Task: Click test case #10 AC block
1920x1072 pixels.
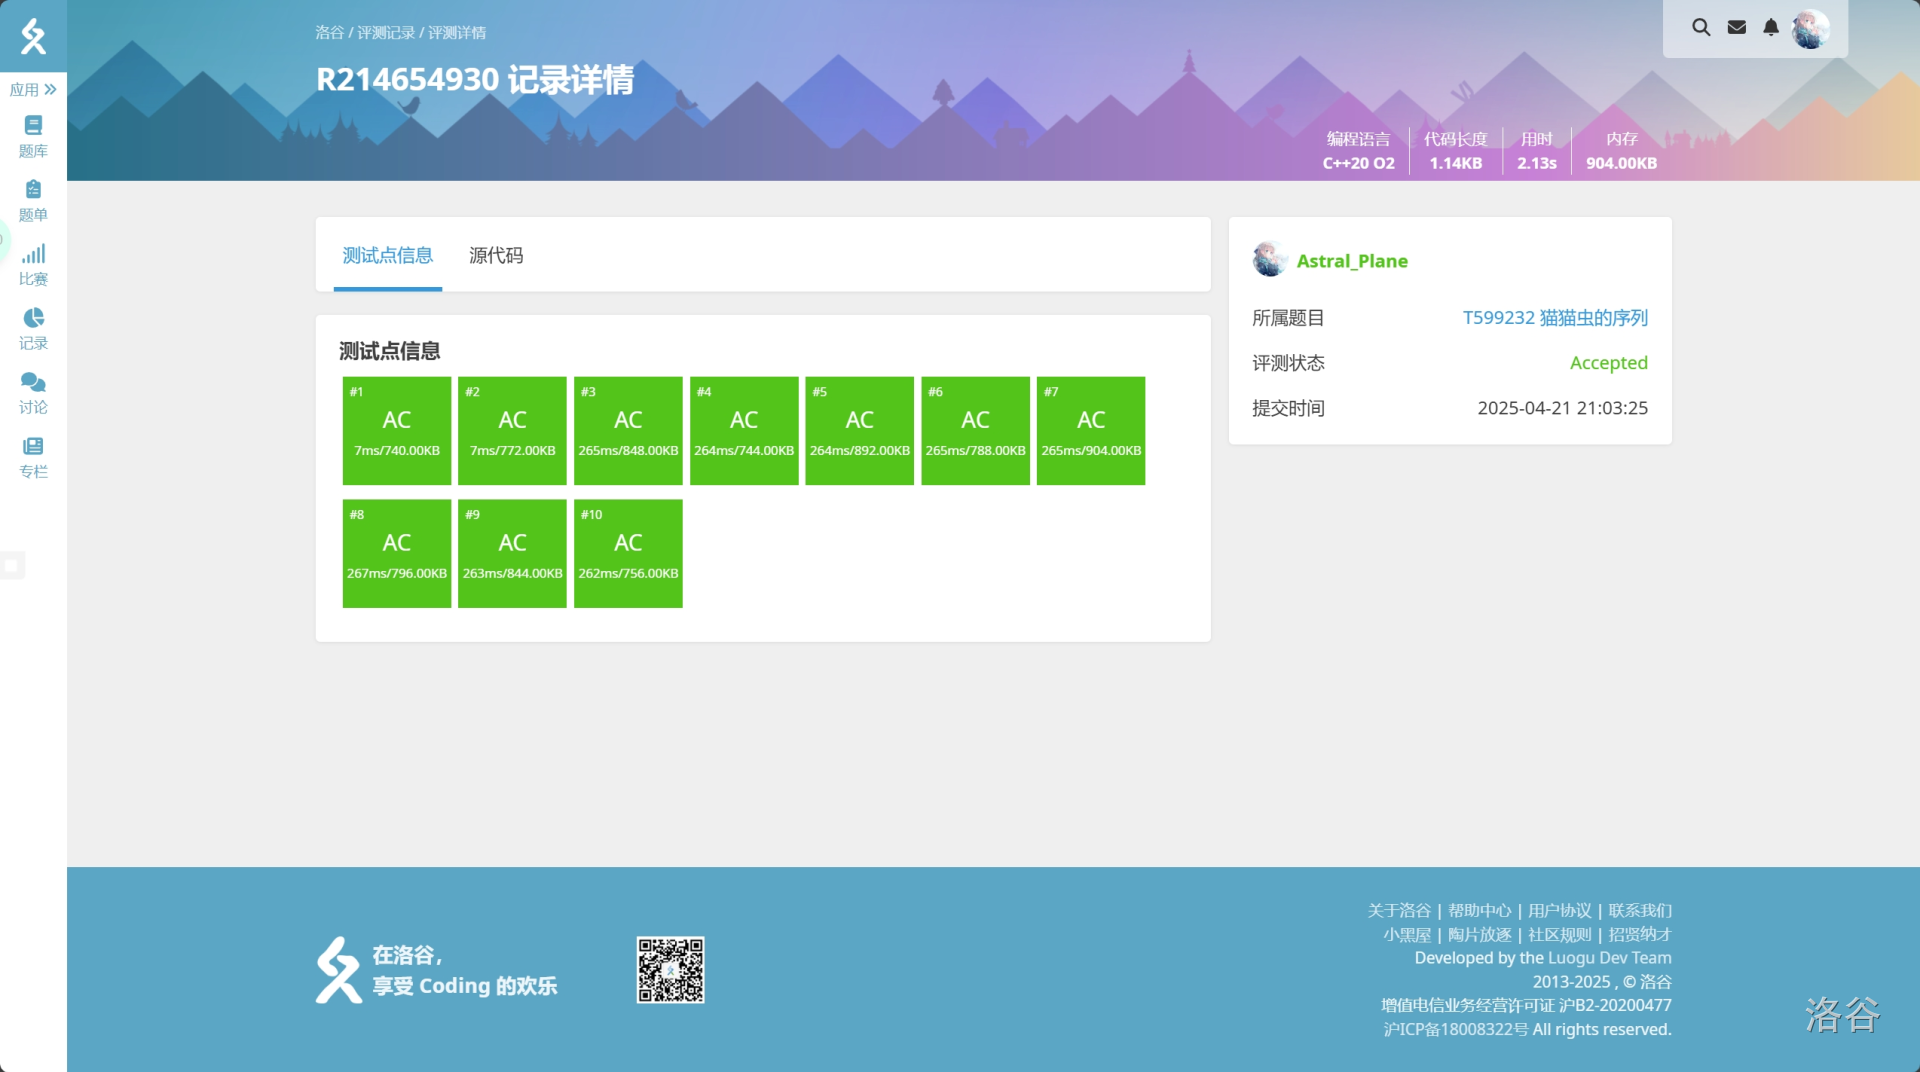Action: click(x=628, y=553)
